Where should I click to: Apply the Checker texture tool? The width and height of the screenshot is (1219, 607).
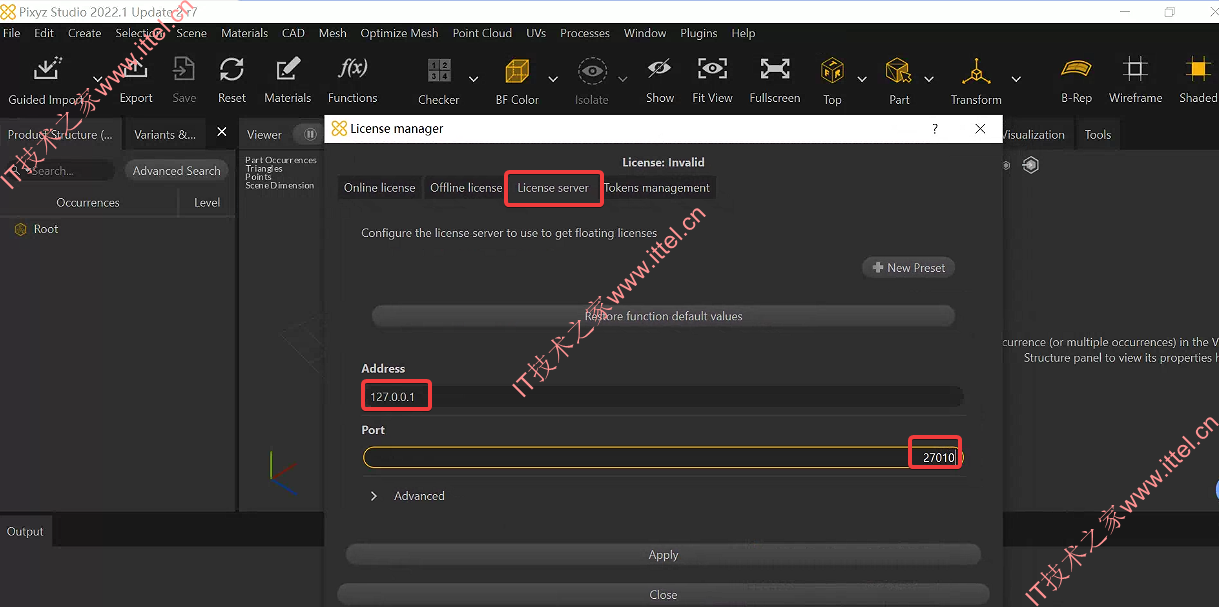tap(439, 81)
